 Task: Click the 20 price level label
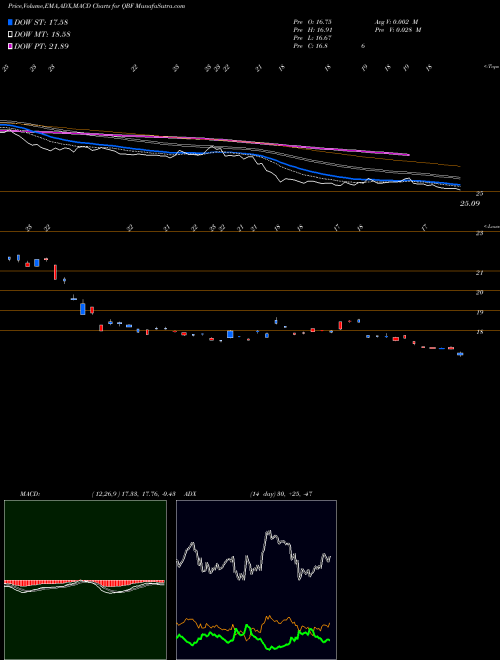coord(479,293)
